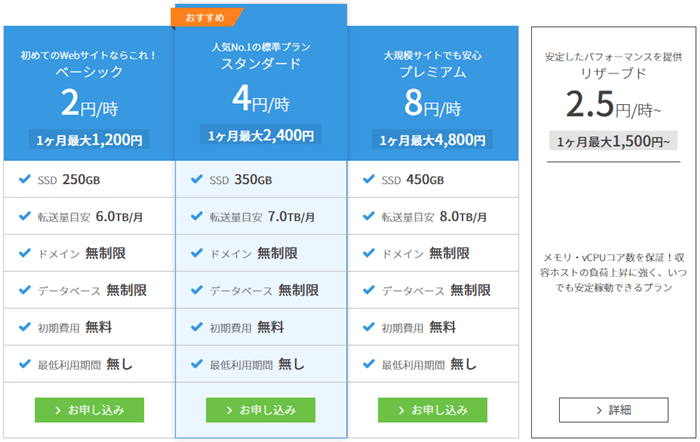Click 初めてのWebサイトならこれ！ tagline

point(89,55)
